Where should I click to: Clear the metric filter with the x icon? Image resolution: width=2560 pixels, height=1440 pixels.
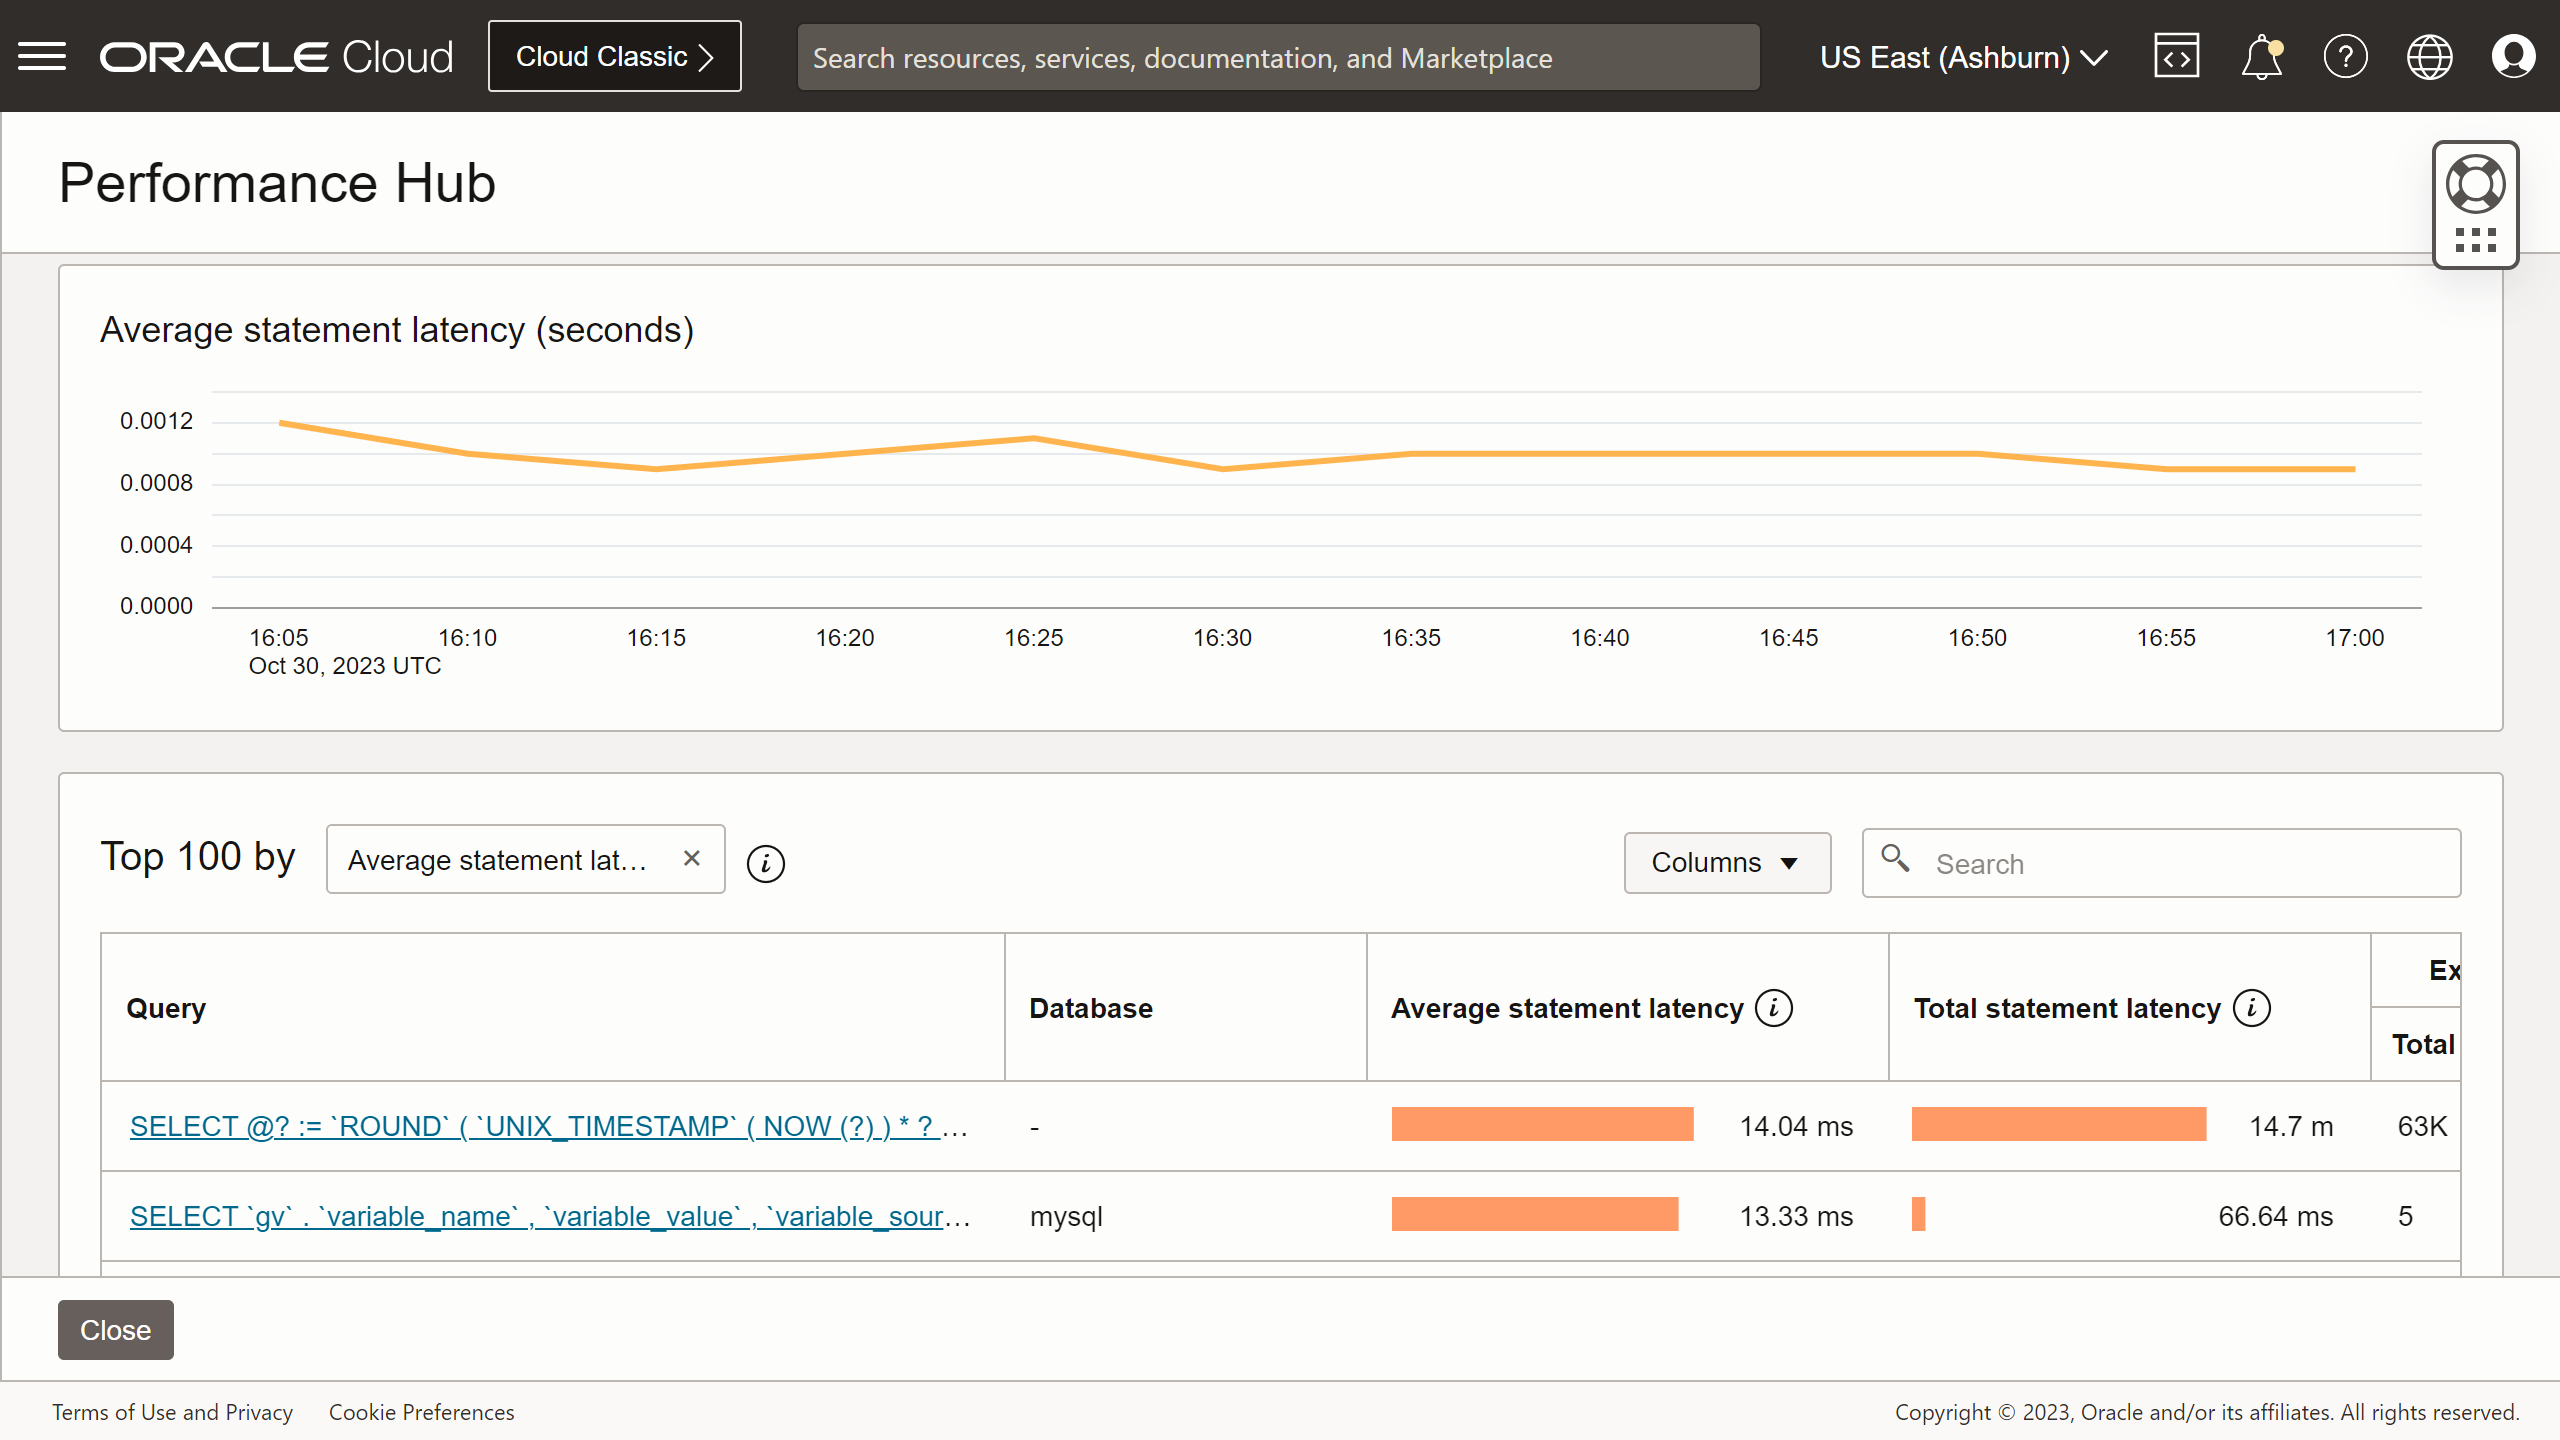tap(692, 858)
